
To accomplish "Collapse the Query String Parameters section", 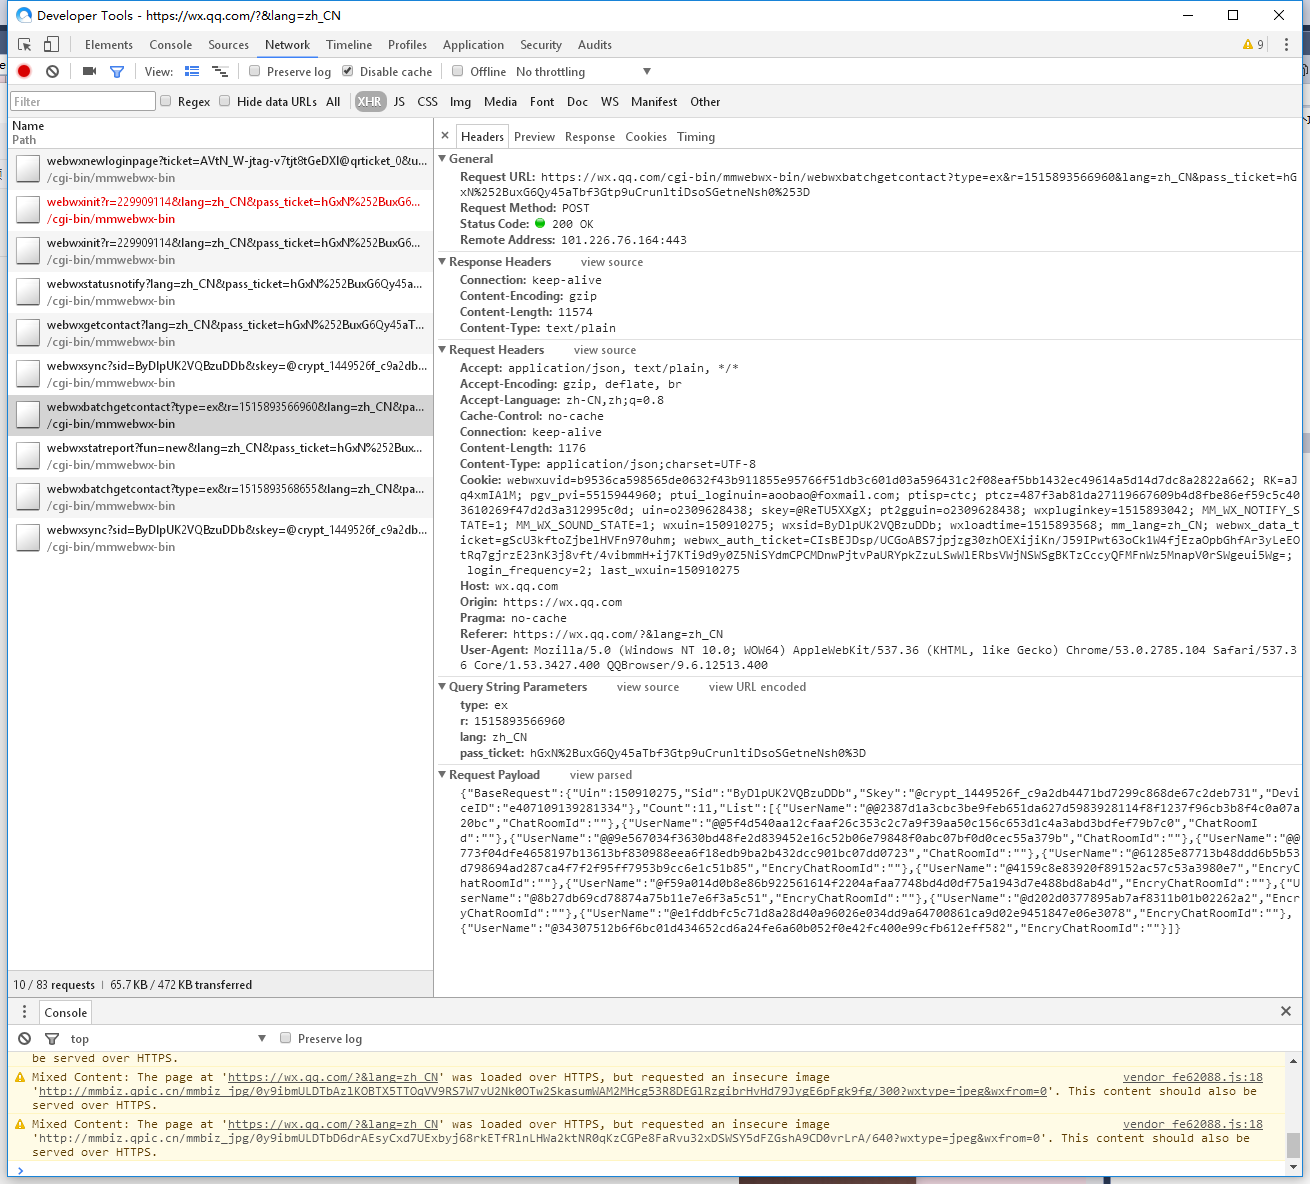I will [443, 686].
